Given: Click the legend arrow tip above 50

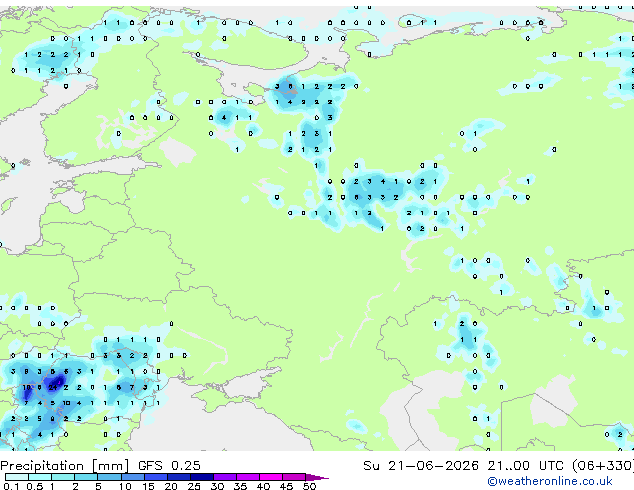Looking at the screenshot, I should click(x=317, y=477).
